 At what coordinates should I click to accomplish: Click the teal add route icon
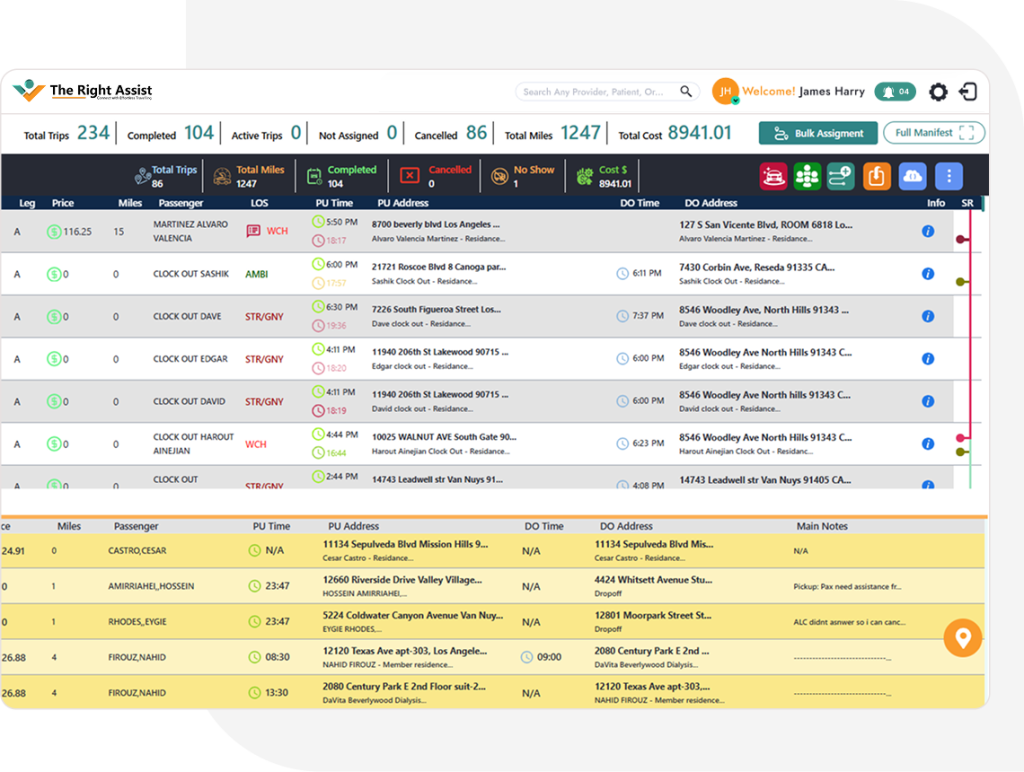841,176
